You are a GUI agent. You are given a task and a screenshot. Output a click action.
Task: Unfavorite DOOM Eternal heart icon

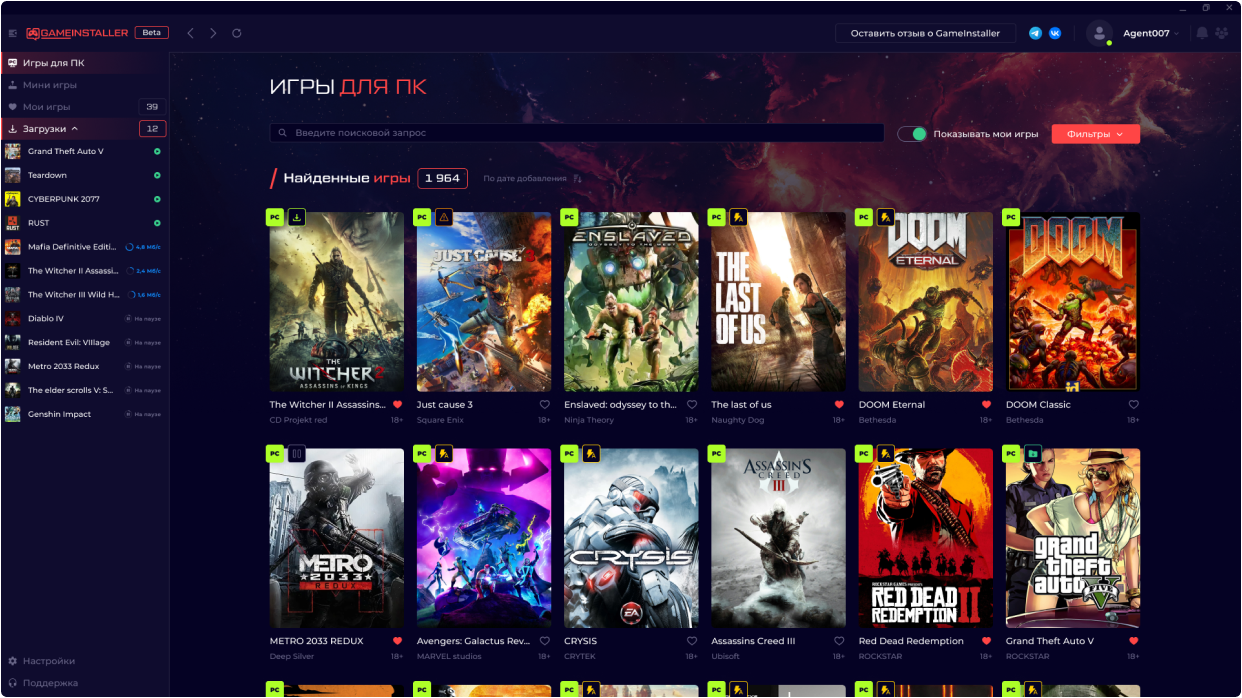click(986, 405)
